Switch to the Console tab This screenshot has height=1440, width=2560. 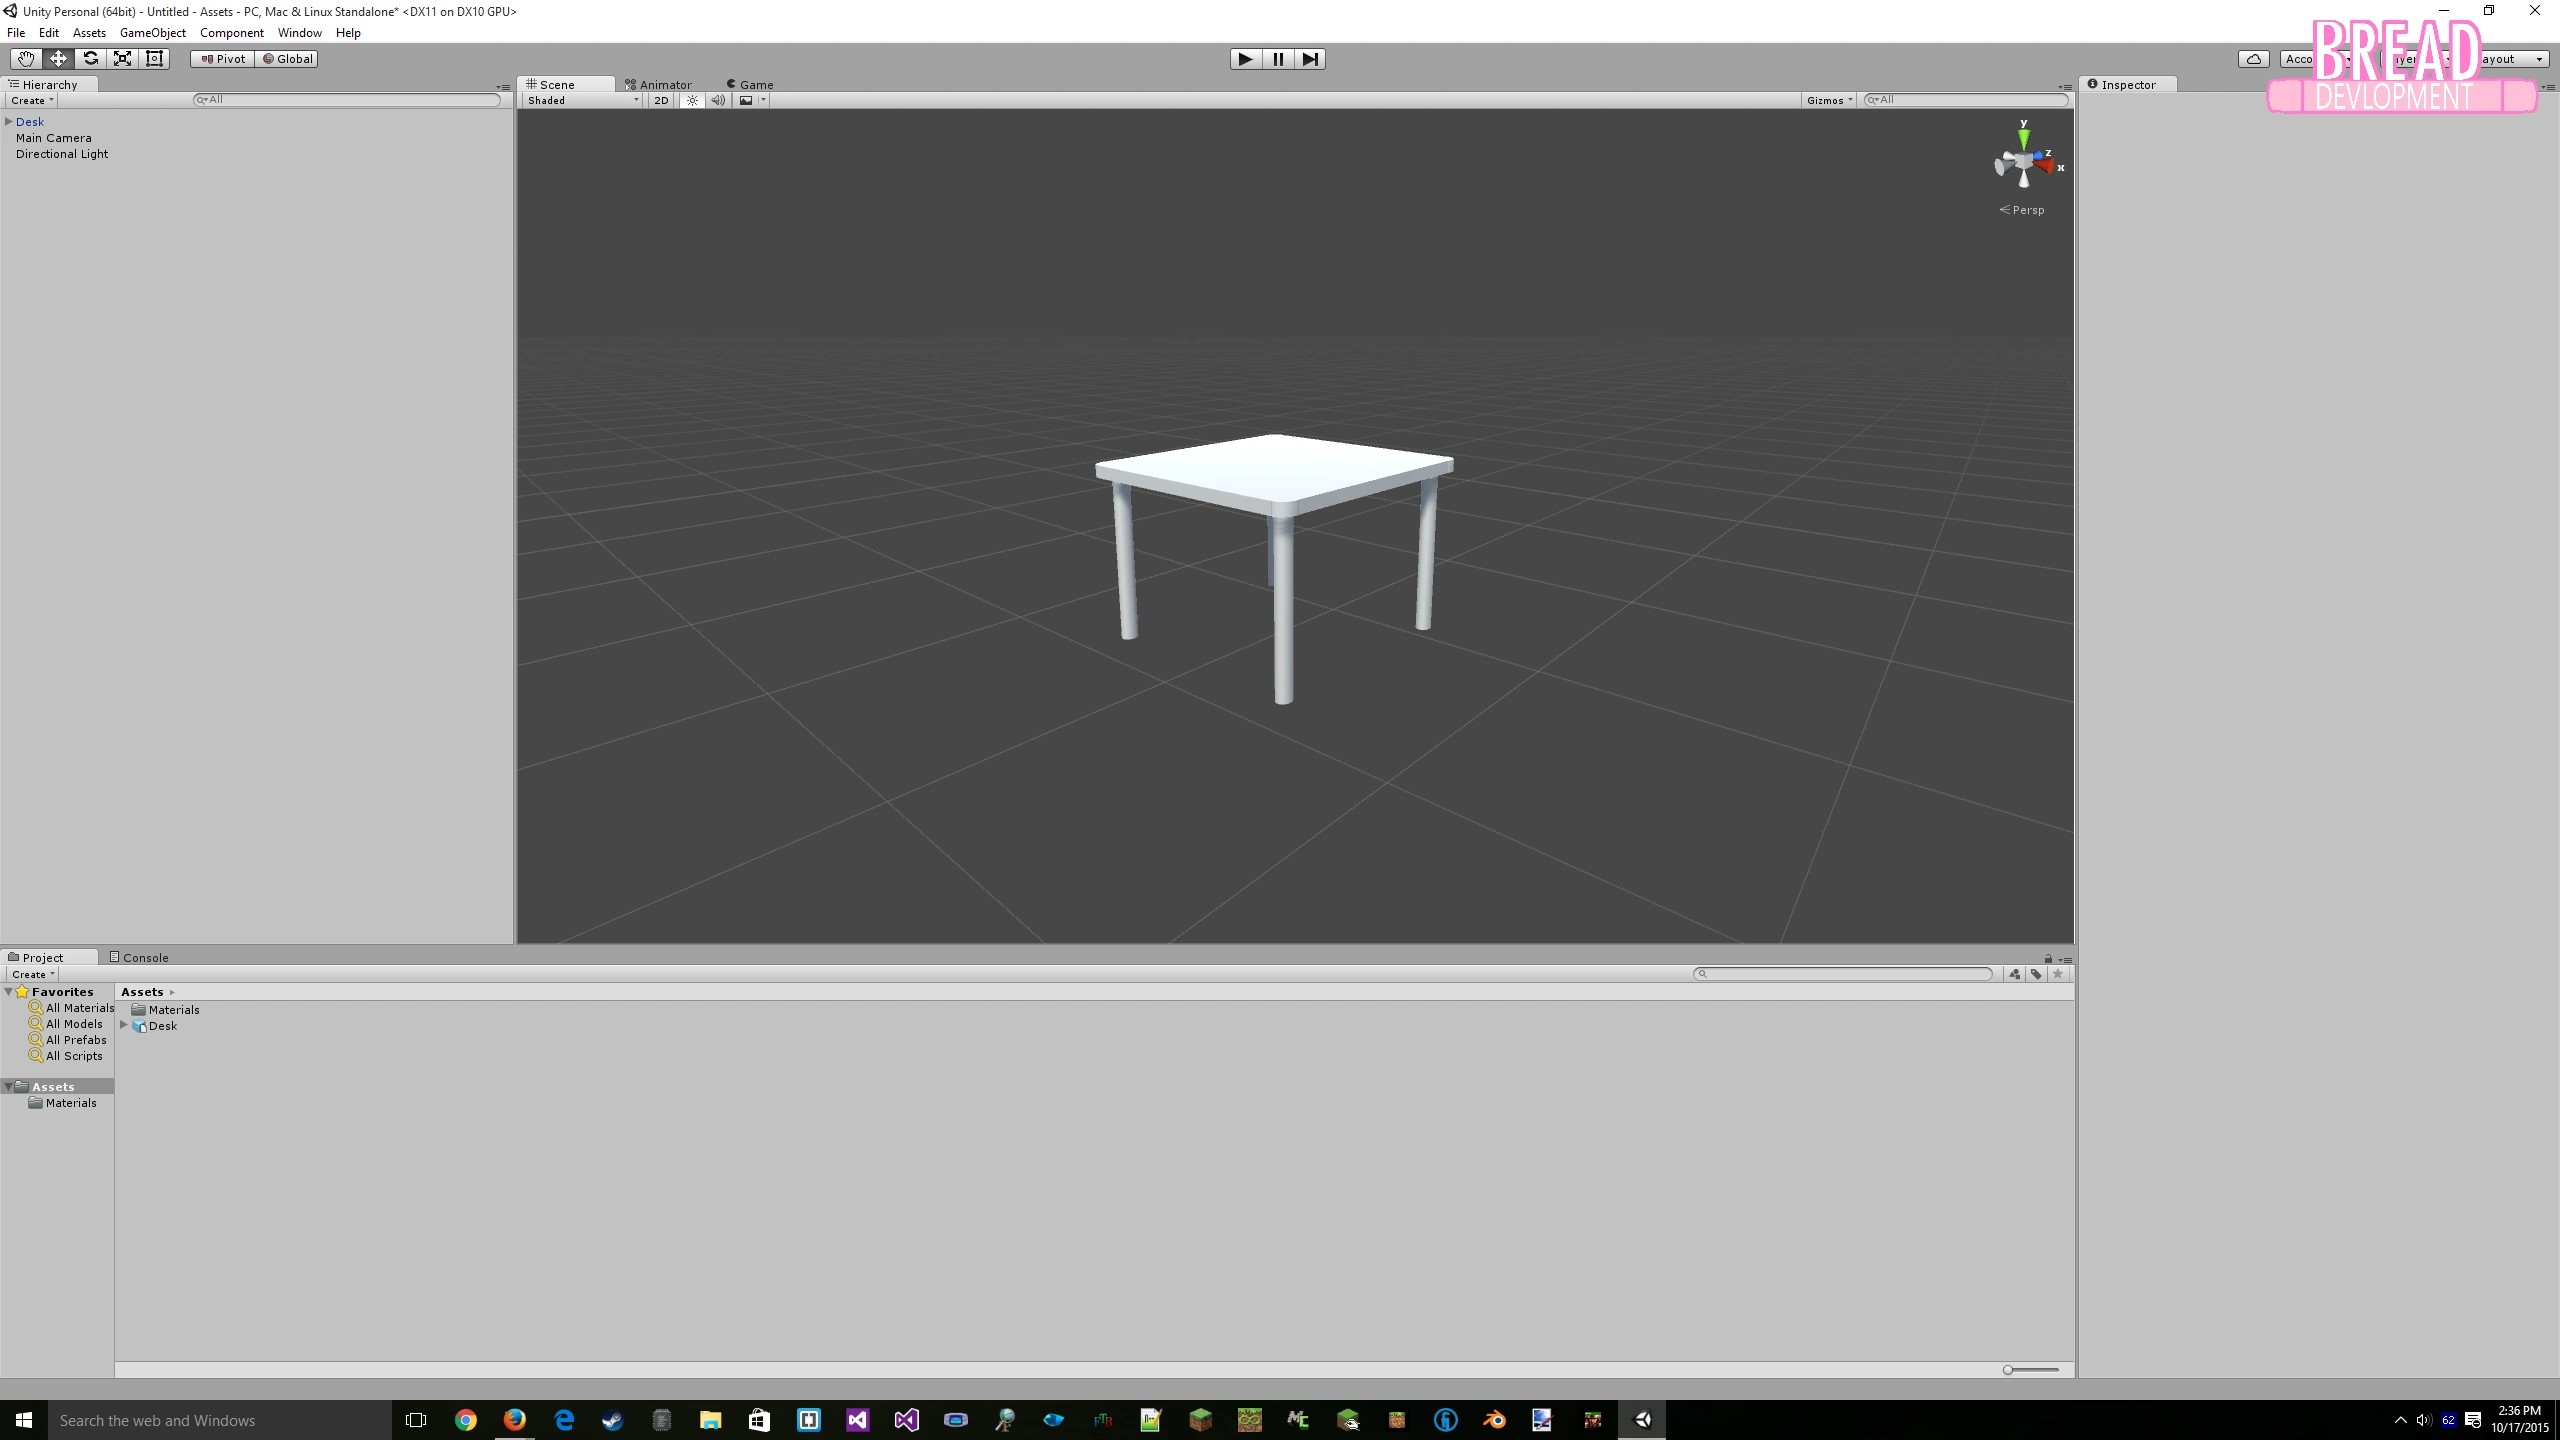click(140, 957)
